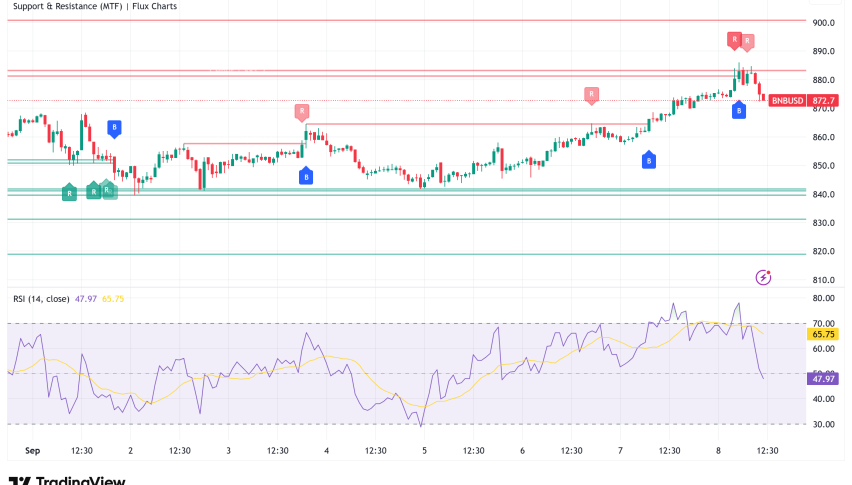Click date 3 on the time axis
Image resolution: width=852 pixels, height=485 pixels.
click(x=228, y=451)
